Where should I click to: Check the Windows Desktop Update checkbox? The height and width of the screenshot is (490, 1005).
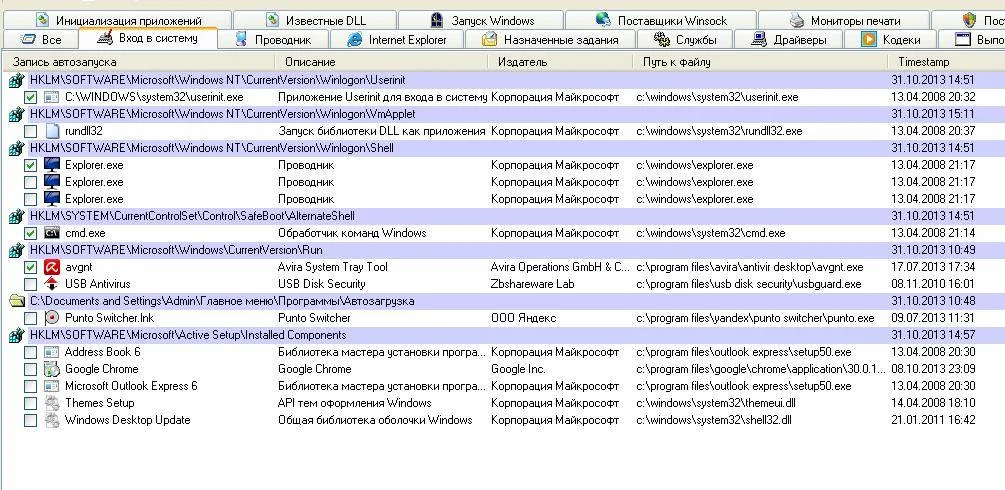[31, 421]
